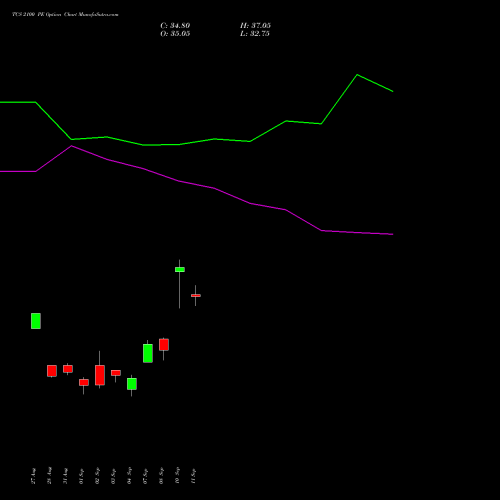The height and width of the screenshot is (500, 500).
Task: Click the 04 Sep date label
Action: [129, 476]
